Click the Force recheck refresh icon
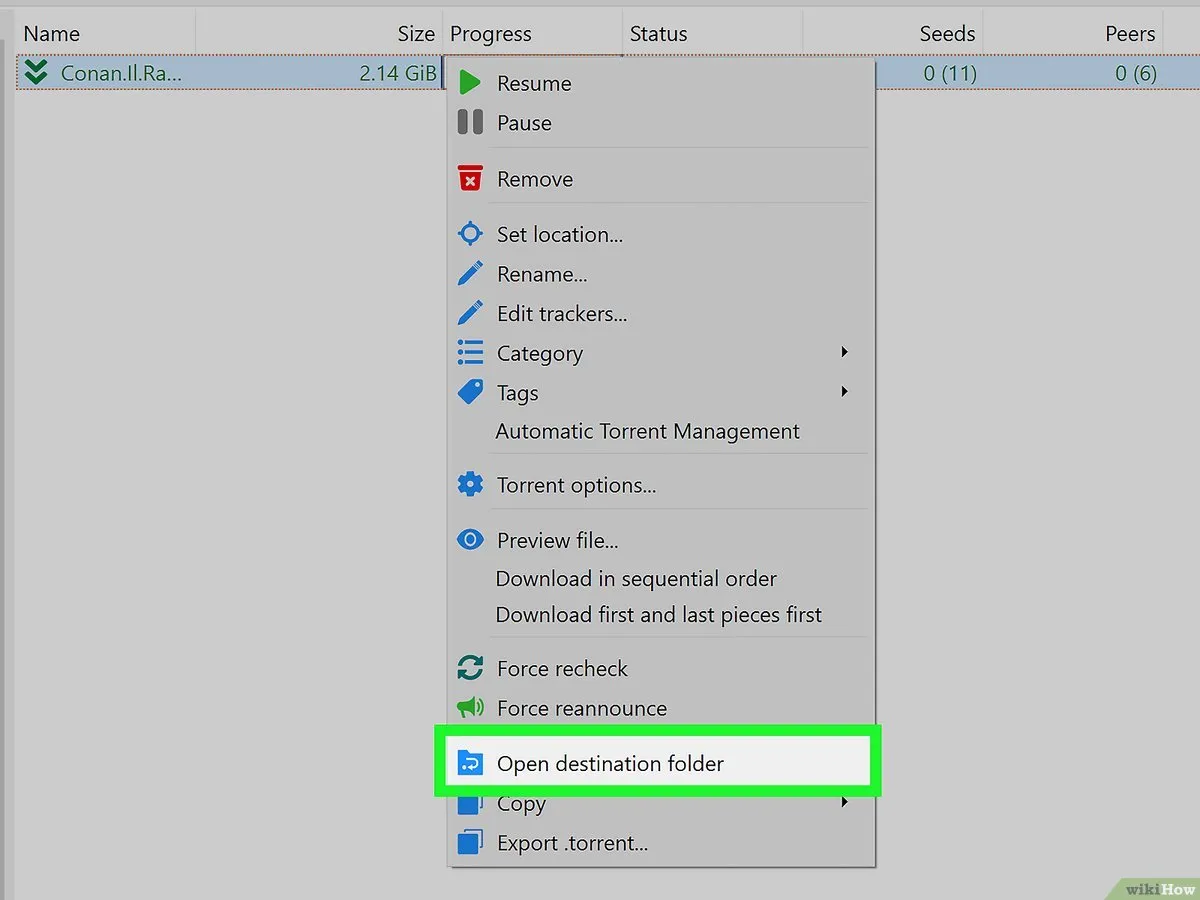The height and width of the screenshot is (900, 1200). point(470,668)
